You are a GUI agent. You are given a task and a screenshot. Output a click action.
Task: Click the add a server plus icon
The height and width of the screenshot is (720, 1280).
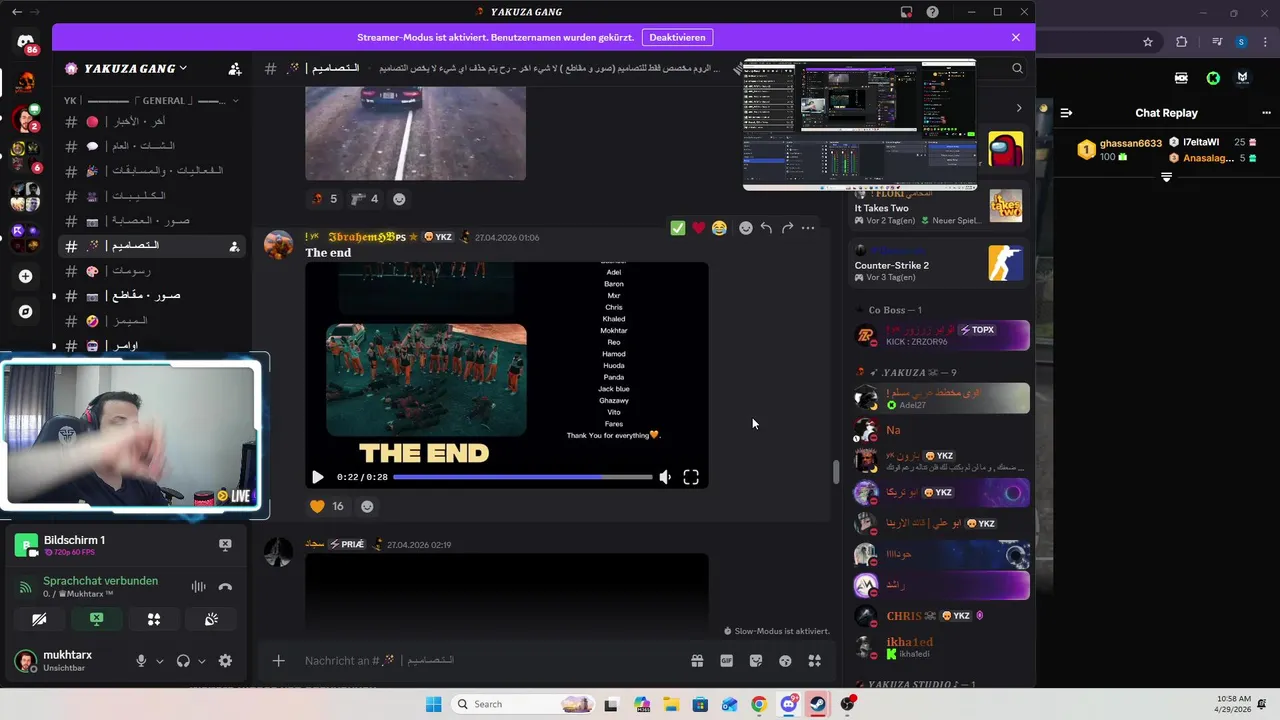pyautogui.click(x=26, y=276)
